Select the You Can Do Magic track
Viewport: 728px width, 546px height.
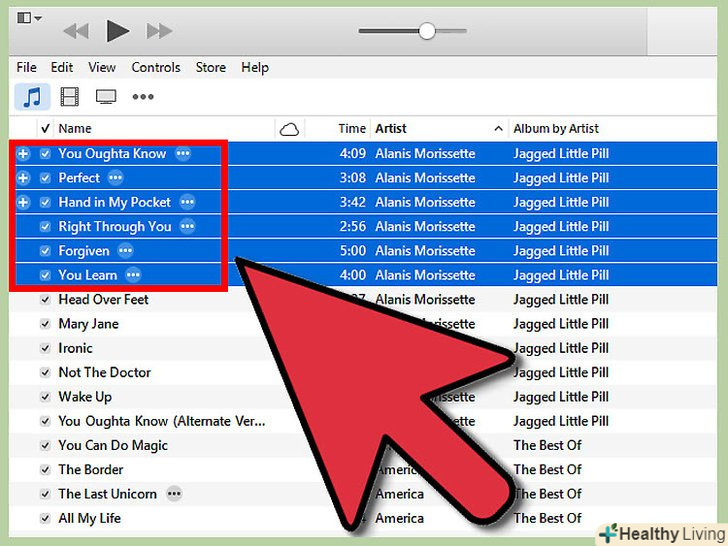(x=113, y=446)
